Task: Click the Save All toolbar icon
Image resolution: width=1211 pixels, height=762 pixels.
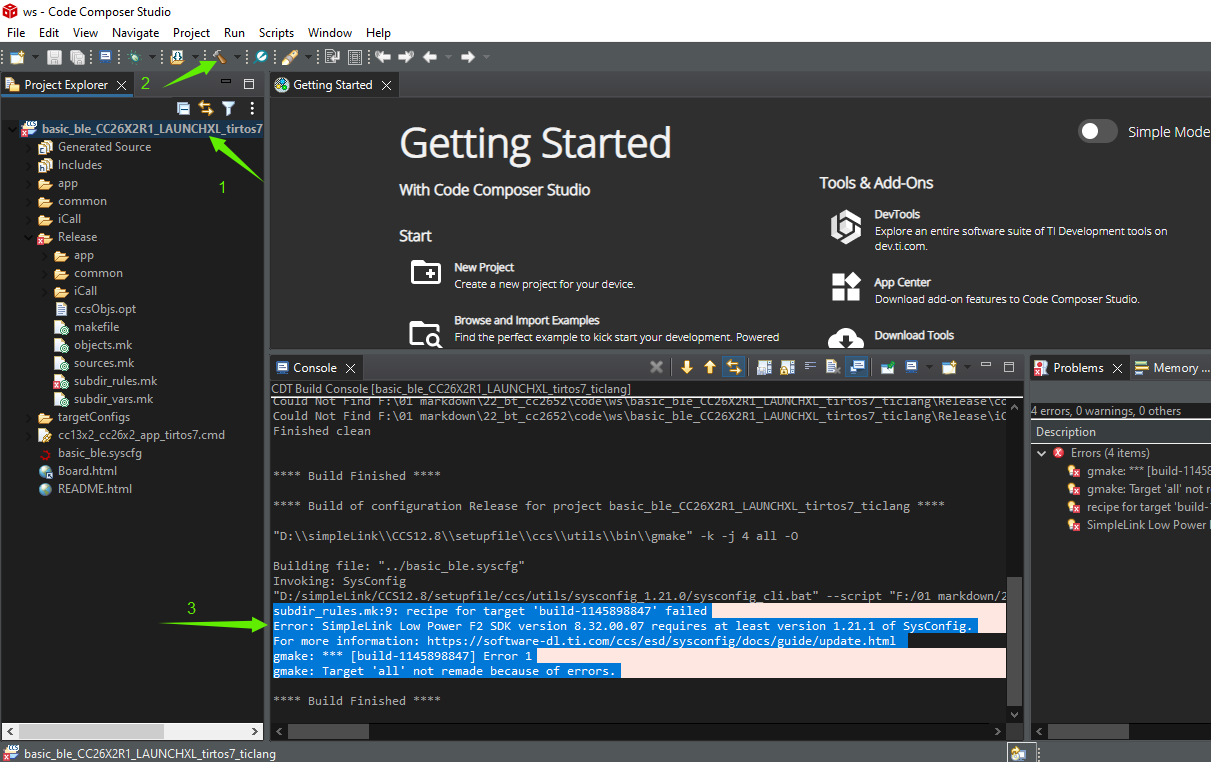Action: [77, 57]
